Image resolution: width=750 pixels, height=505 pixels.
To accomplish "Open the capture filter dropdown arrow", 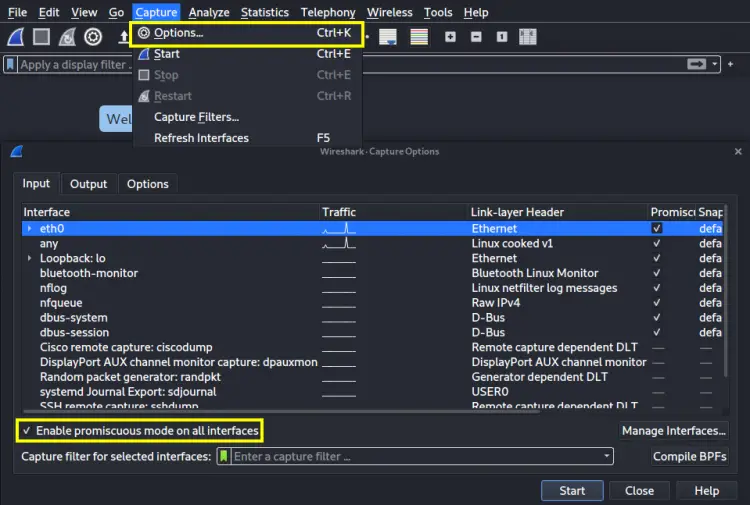I will pyautogui.click(x=607, y=456).
